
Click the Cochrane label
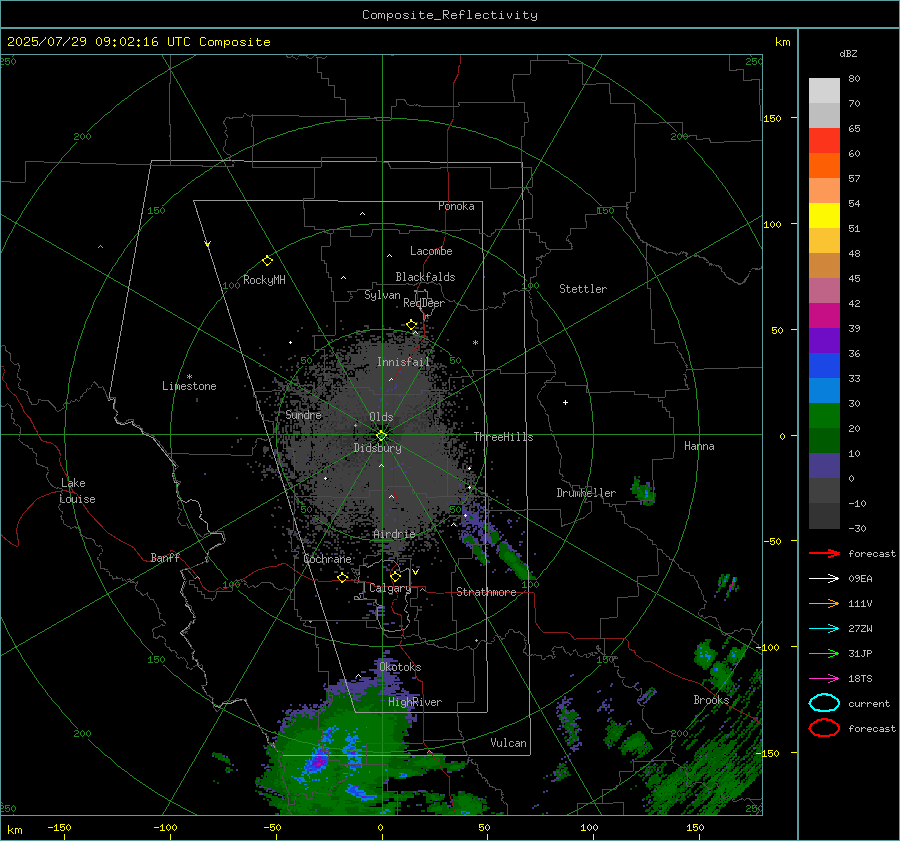(x=327, y=559)
